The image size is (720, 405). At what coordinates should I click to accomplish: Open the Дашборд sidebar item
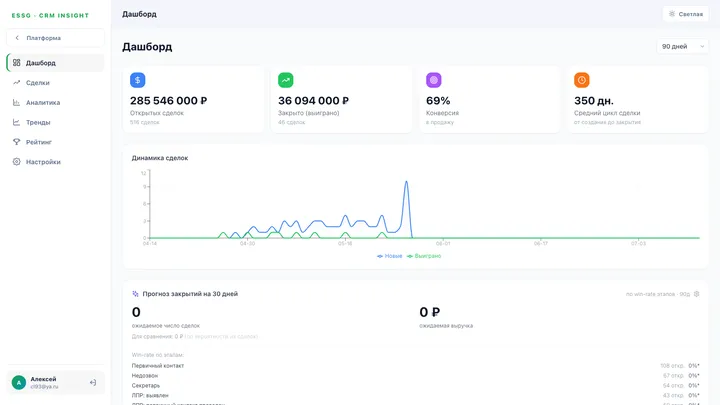pyautogui.click(x=56, y=63)
